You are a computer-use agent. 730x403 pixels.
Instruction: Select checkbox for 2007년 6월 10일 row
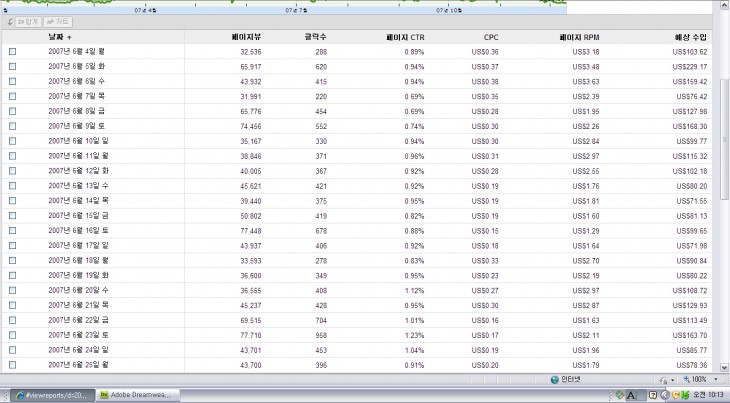[13, 141]
